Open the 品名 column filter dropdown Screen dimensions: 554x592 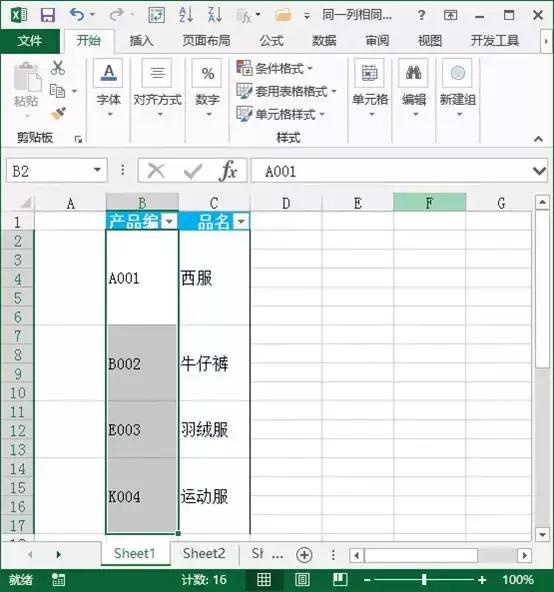(x=241, y=221)
